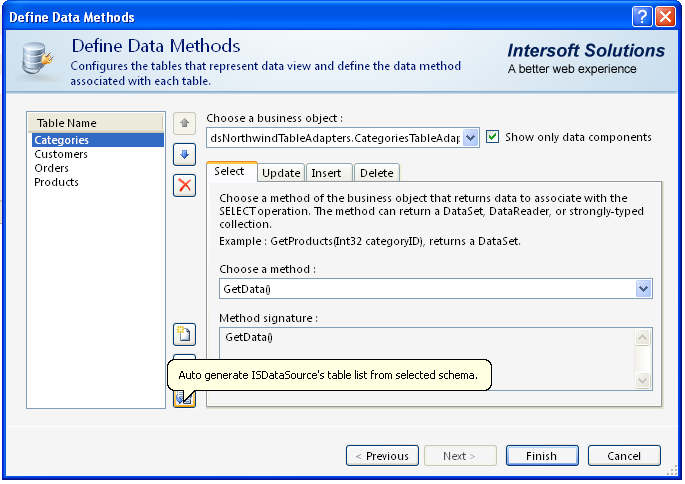Click the auto generate table list icon

pos(184,398)
